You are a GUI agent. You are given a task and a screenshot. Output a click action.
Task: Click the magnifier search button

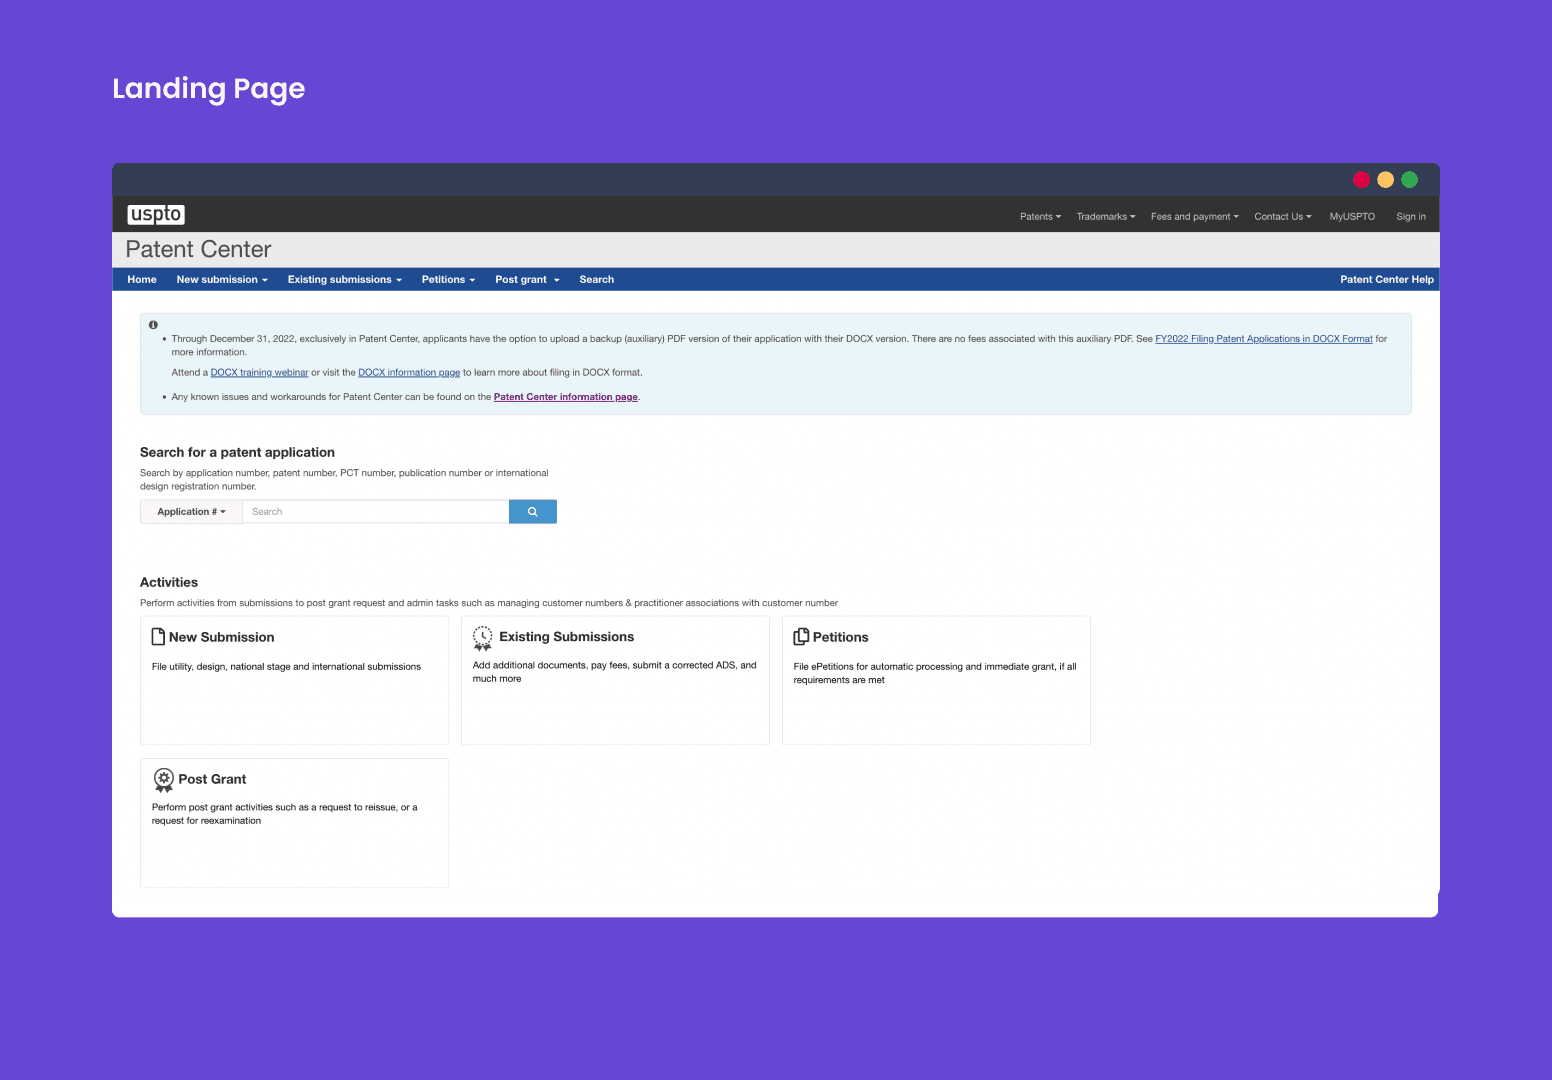[x=532, y=512]
